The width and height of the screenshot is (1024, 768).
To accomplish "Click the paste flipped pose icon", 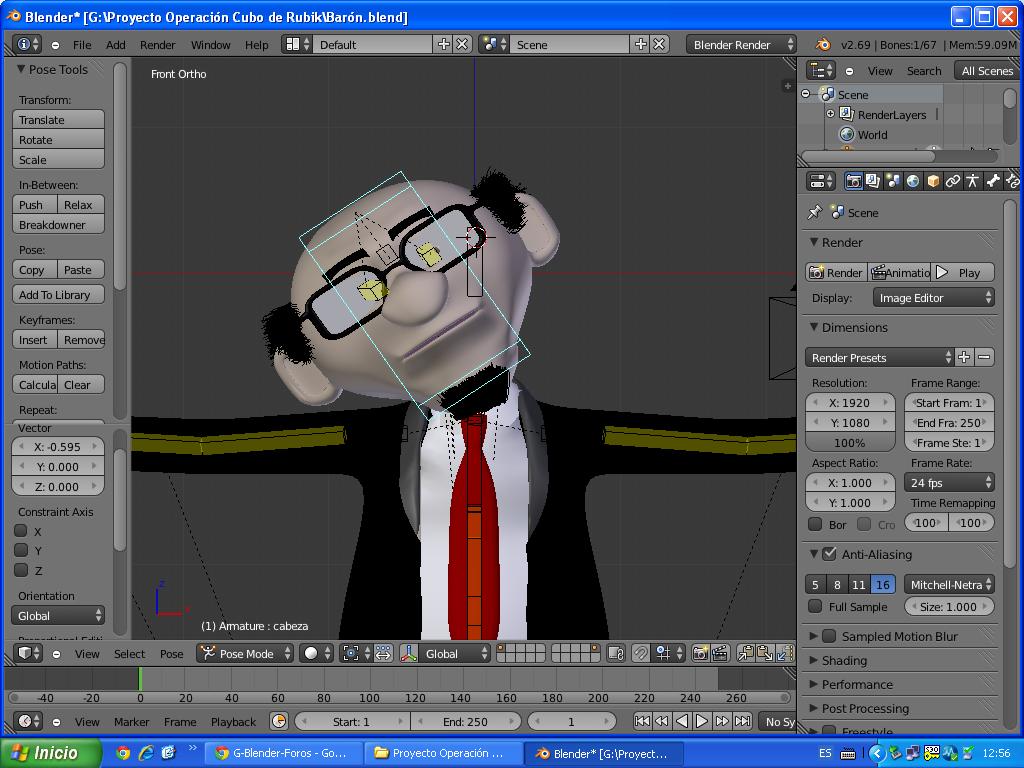I will 784,654.
